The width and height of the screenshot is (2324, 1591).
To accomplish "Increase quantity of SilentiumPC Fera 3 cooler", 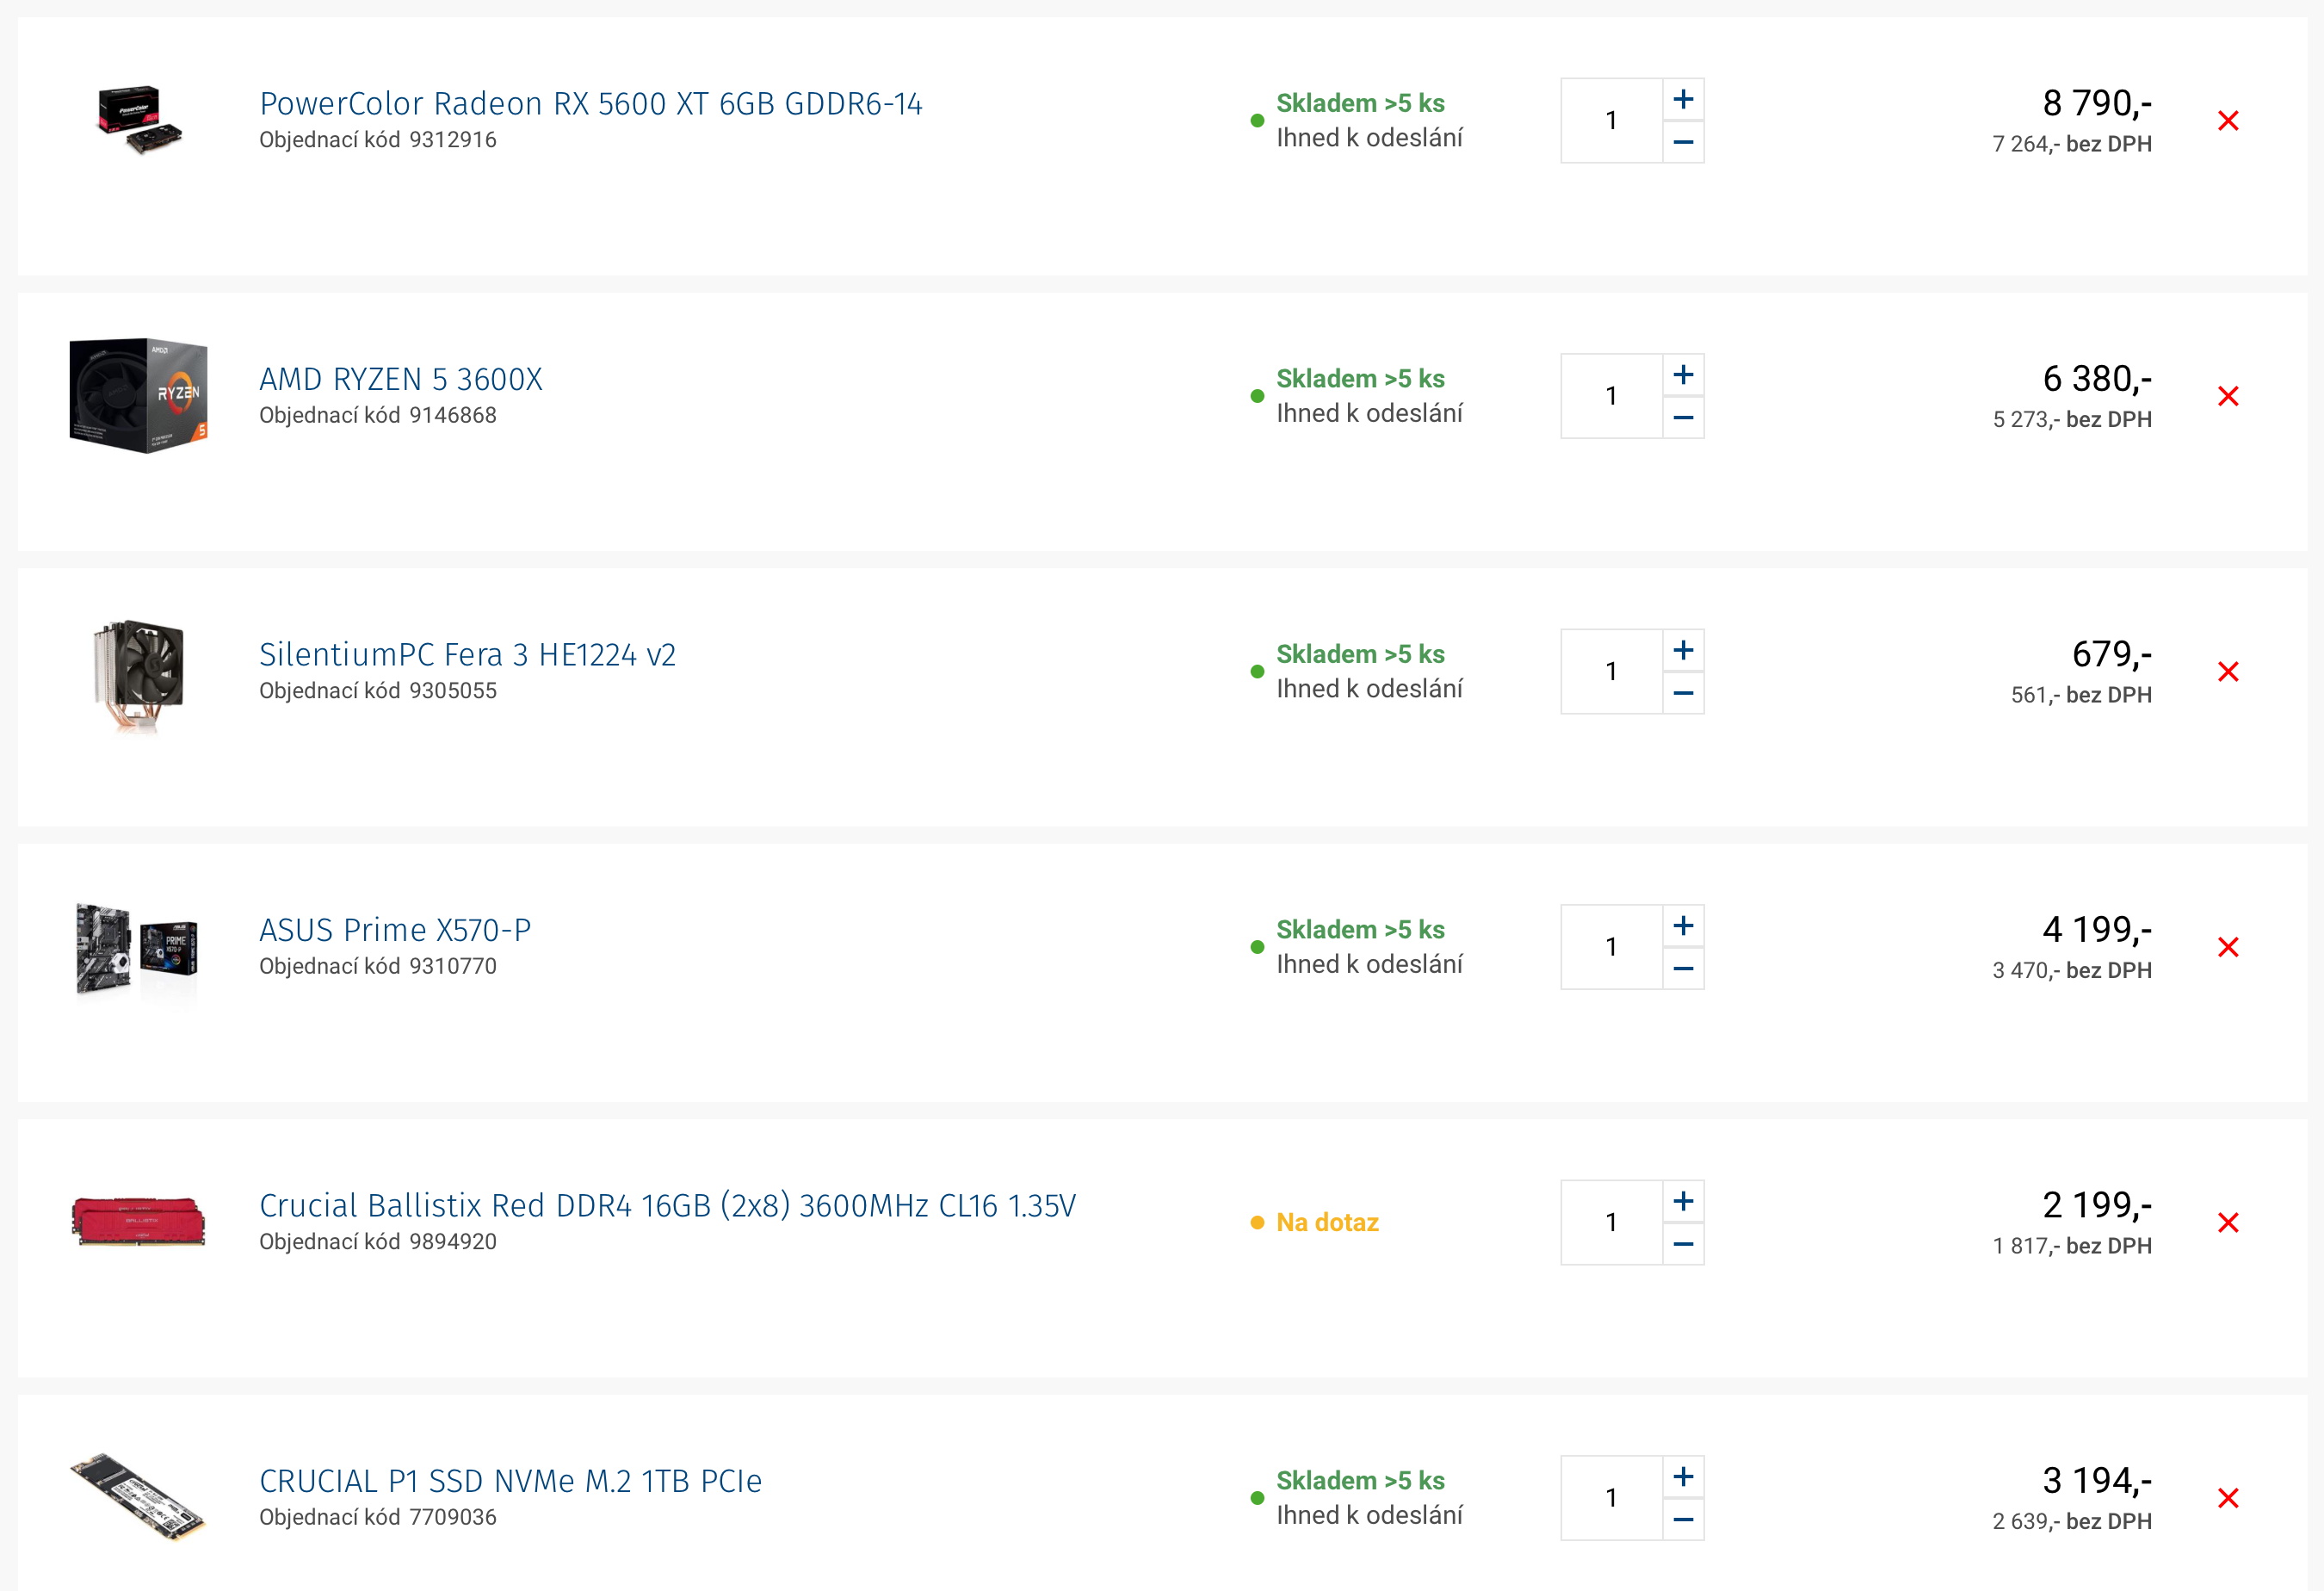I will (1683, 650).
